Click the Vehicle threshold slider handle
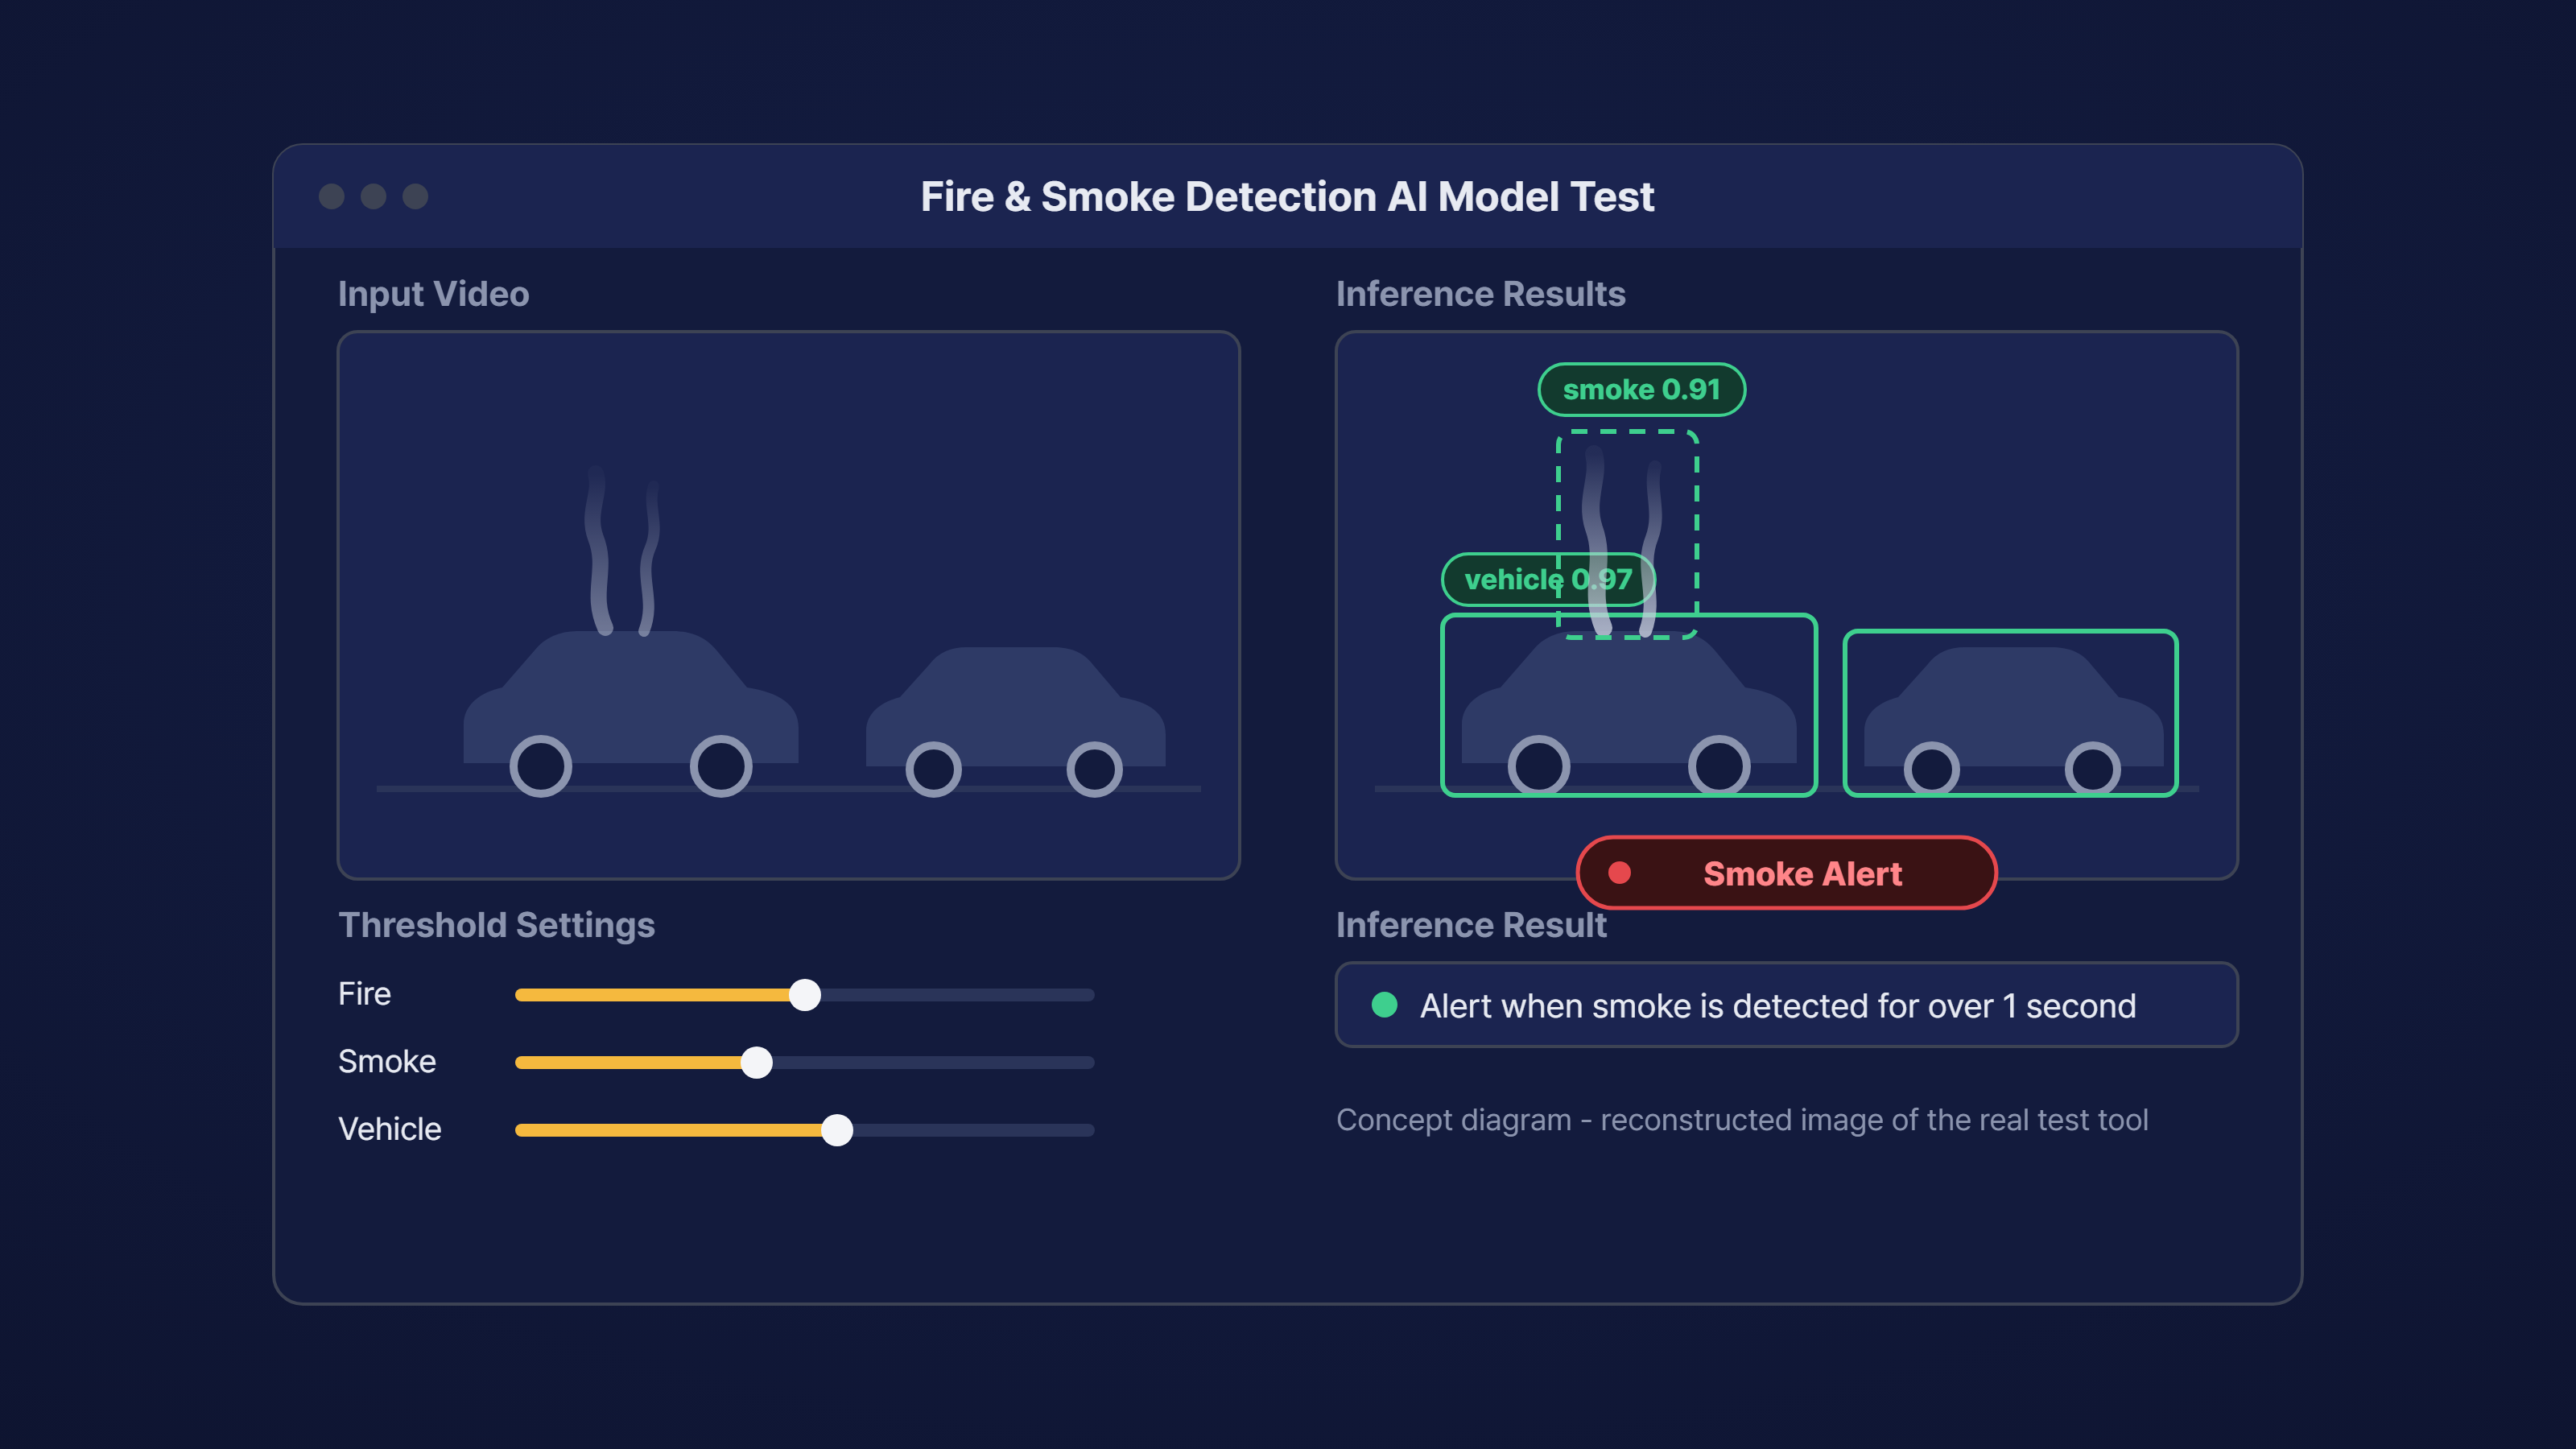Viewport: 2576px width, 1449px height. [x=837, y=1130]
